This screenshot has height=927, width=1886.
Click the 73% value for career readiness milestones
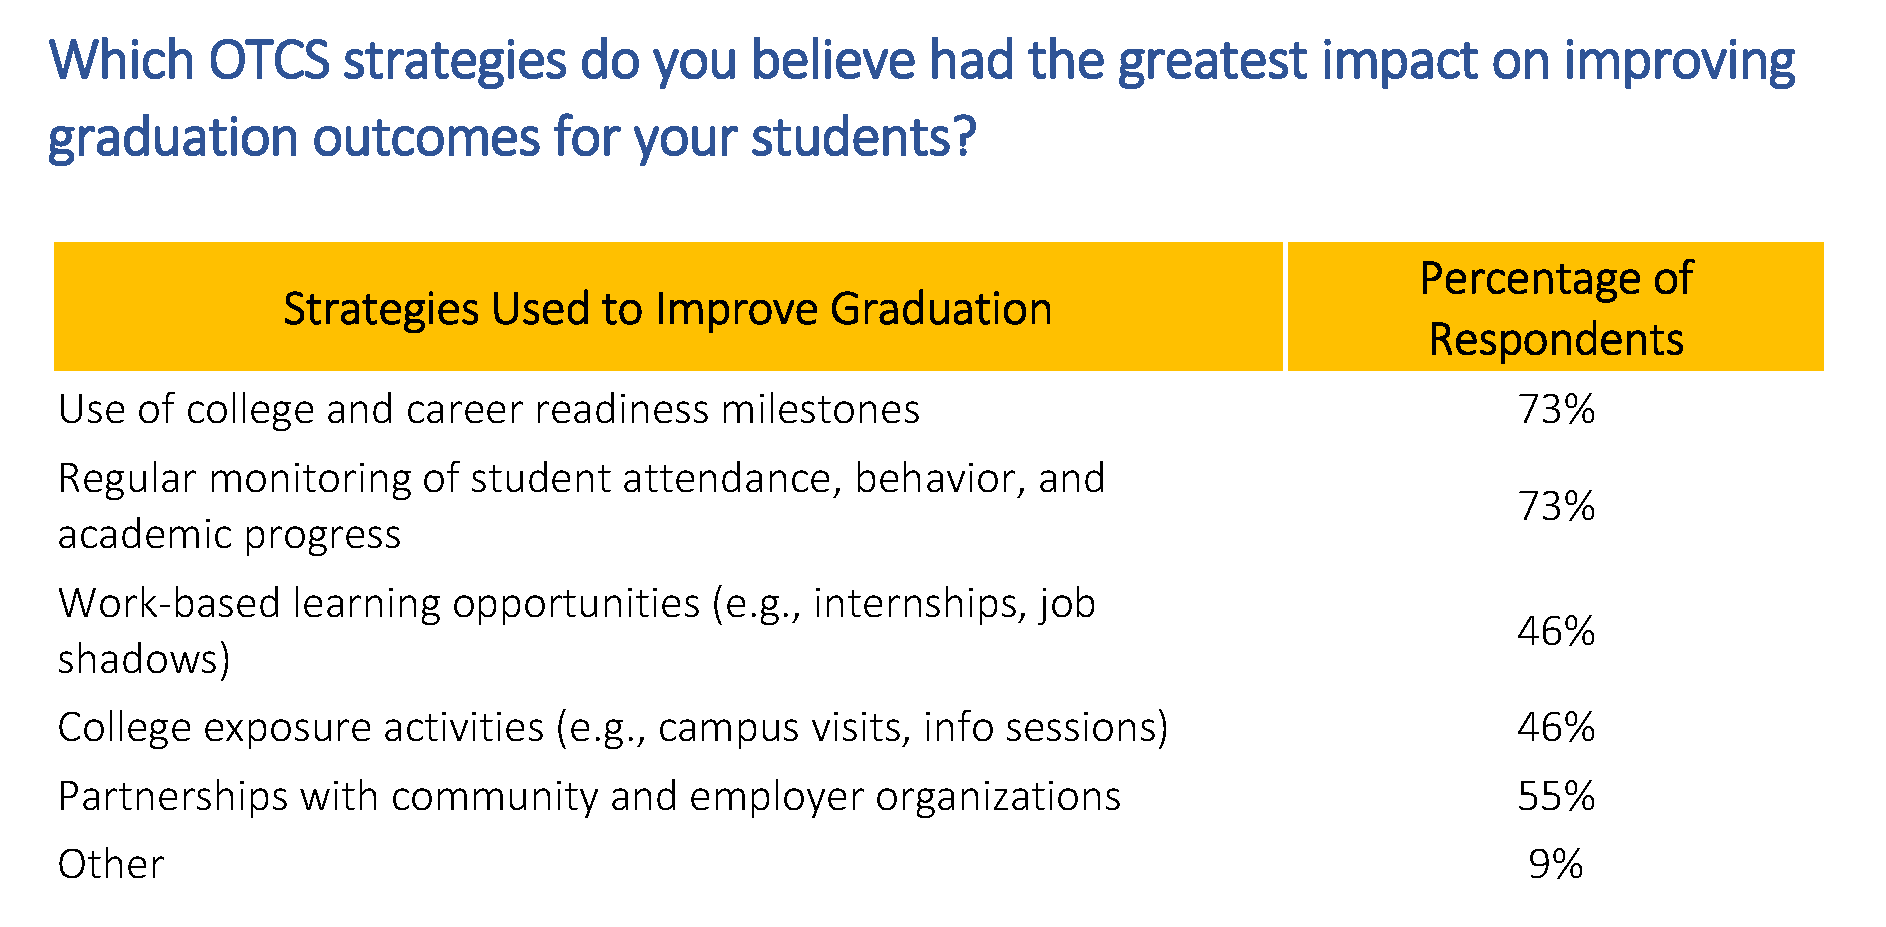tap(1555, 410)
